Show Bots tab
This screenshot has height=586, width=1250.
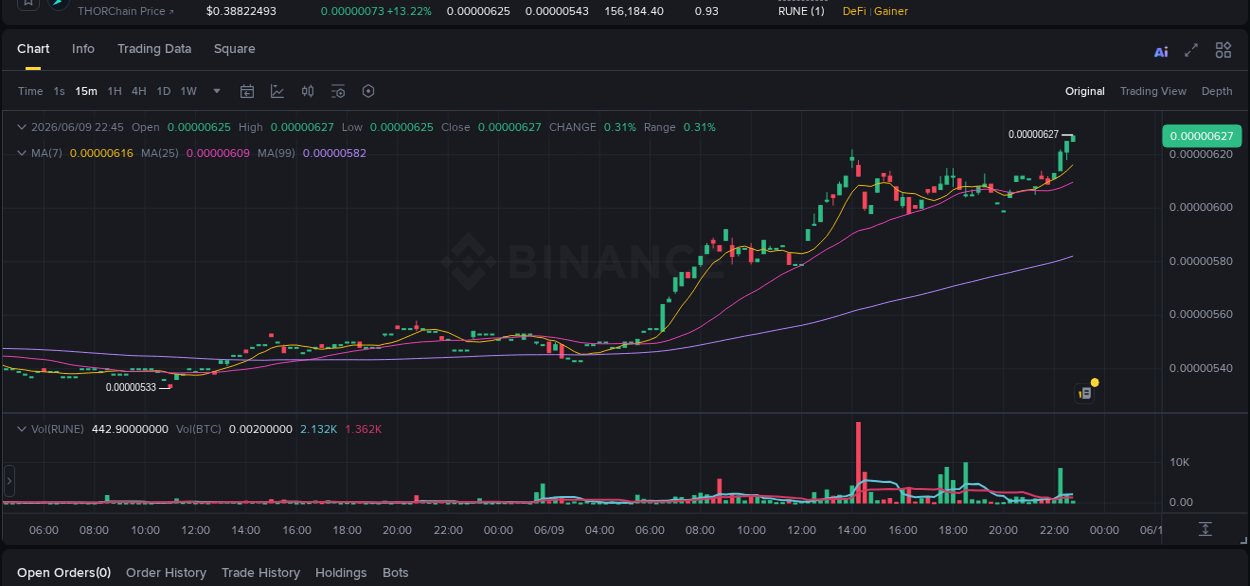pos(396,573)
